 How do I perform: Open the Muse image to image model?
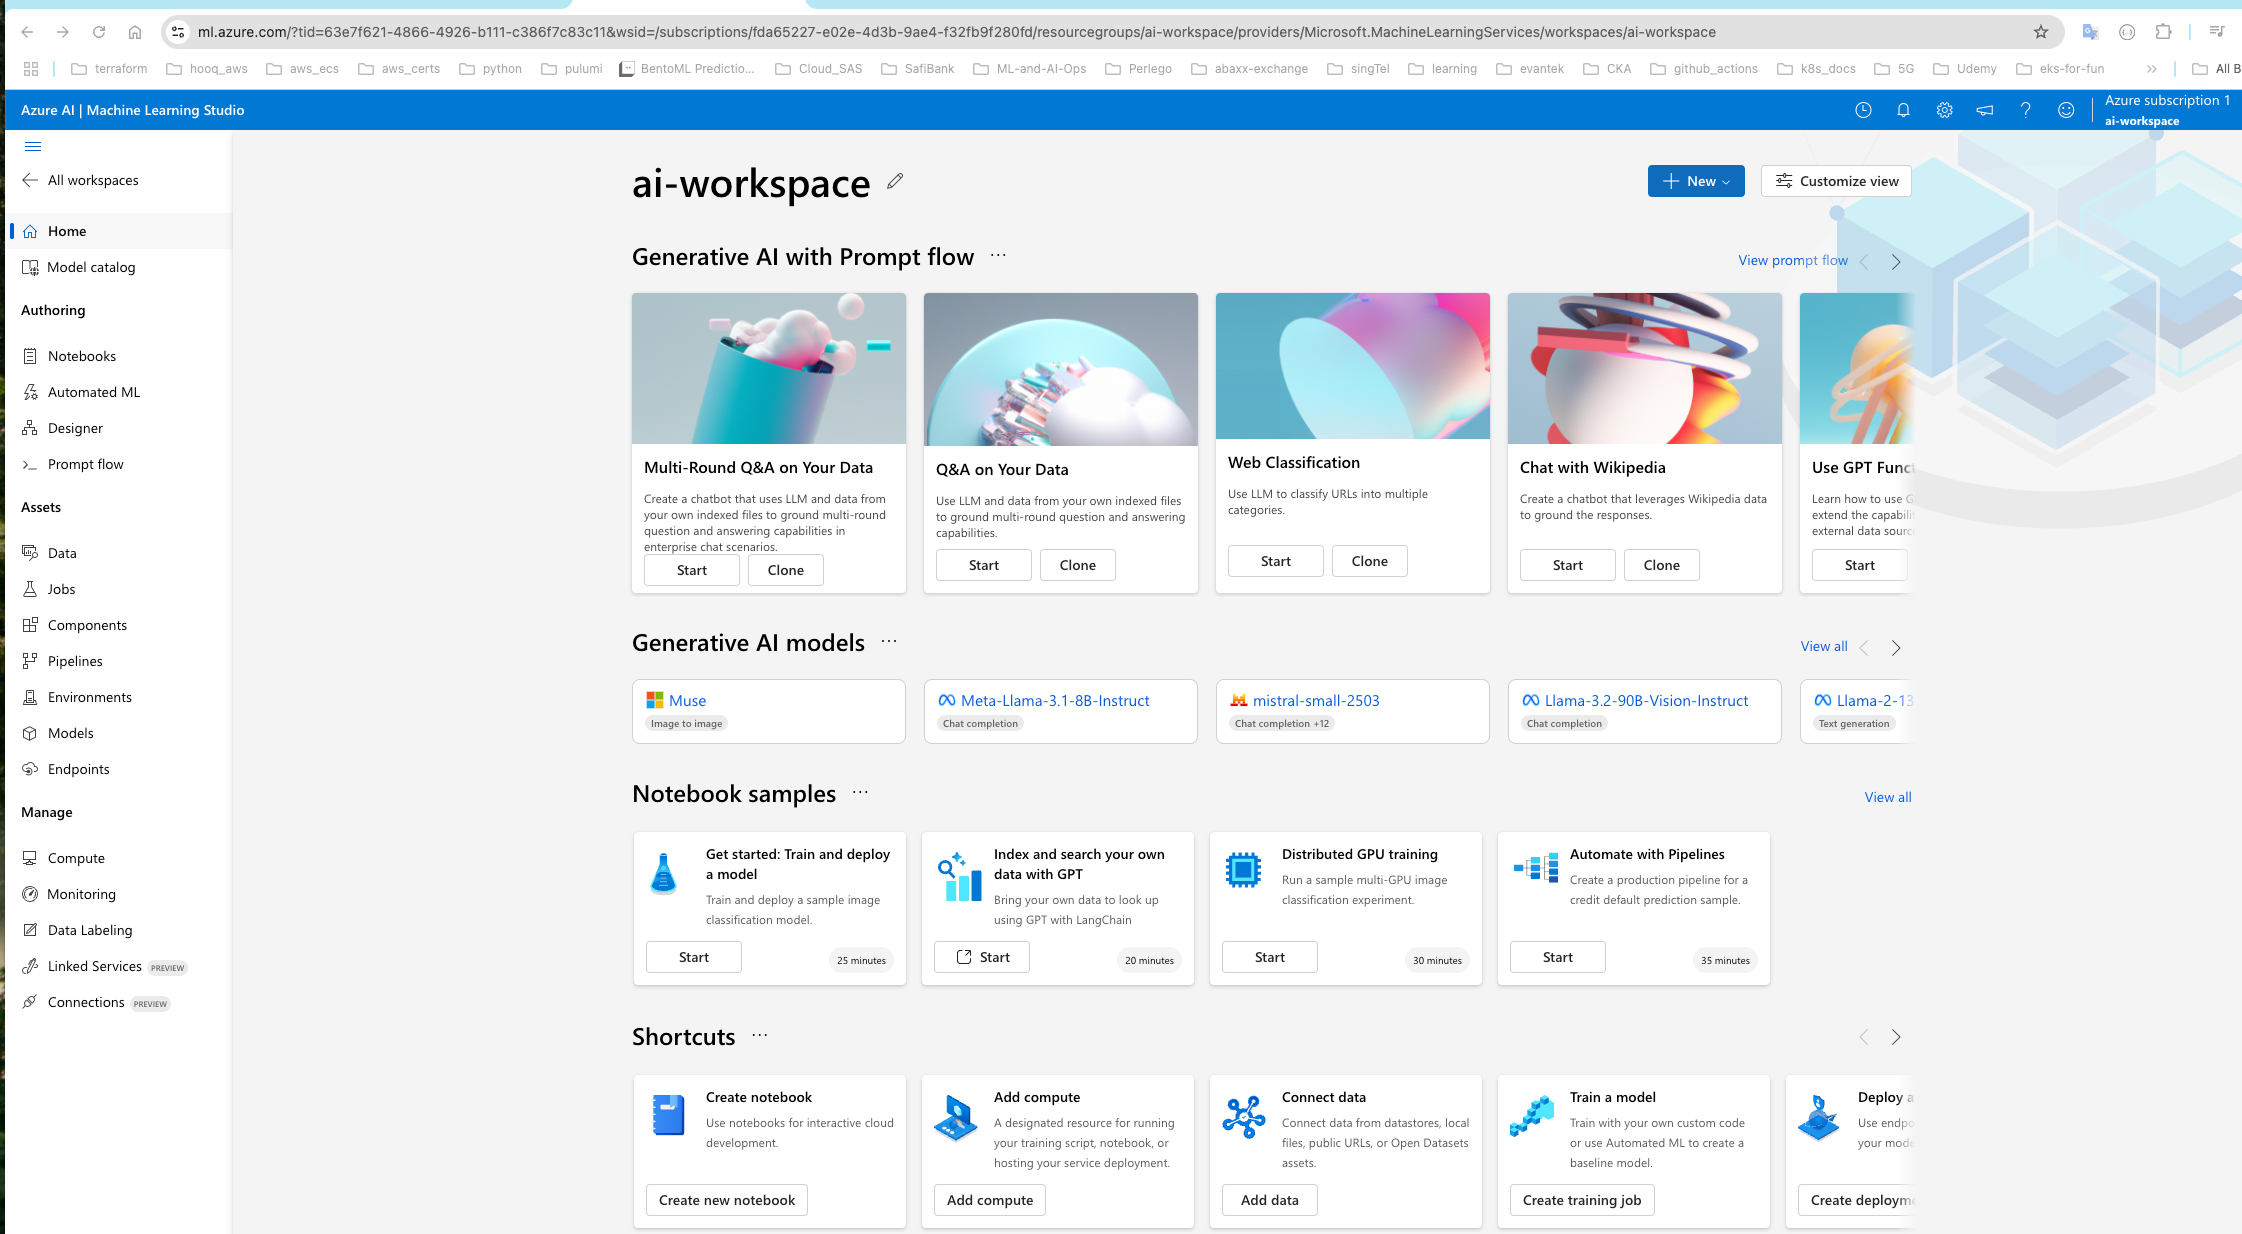pyautogui.click(x=769, y=711)
